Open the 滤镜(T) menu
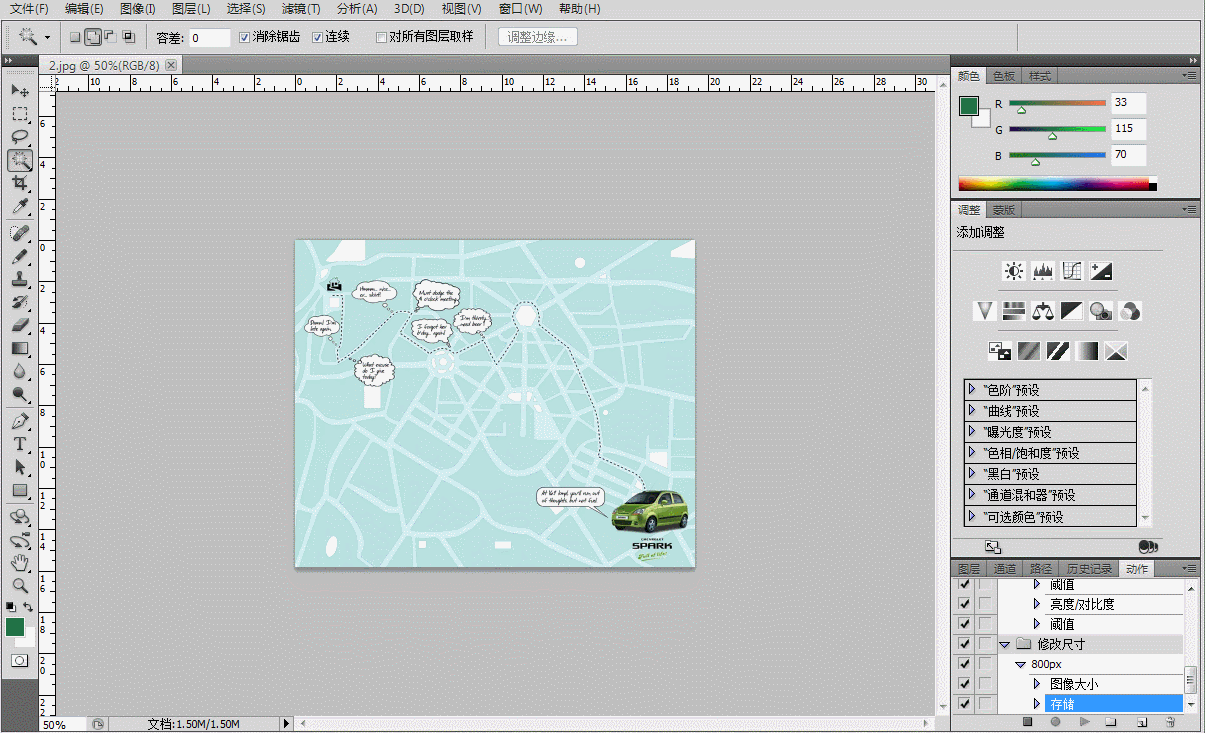Image resolution: width=1205 pixels, height=733 pixels. (300, 9)
